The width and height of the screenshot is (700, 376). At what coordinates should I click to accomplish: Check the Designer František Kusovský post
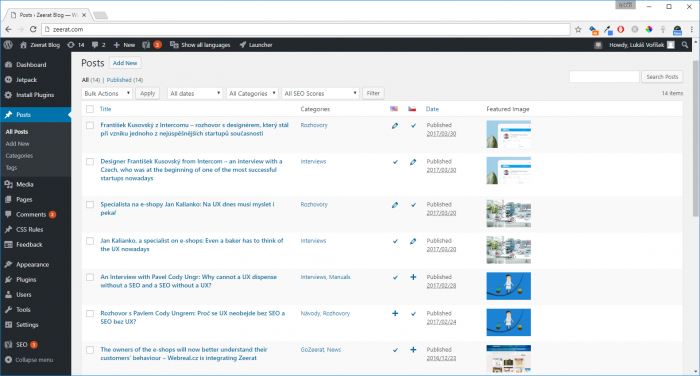coord(90,162)
